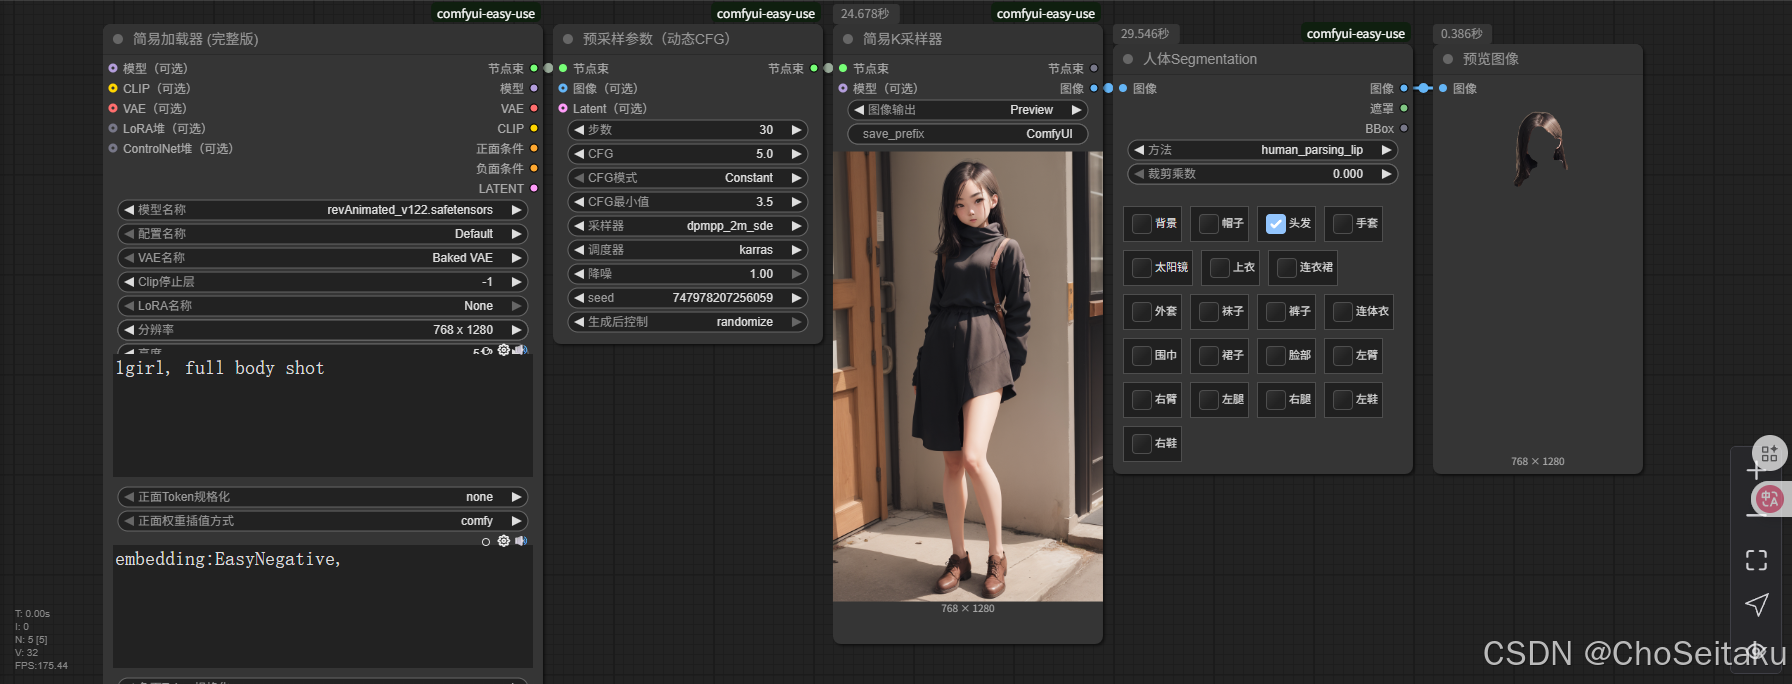The width and height of the screenshot is (1792, 684).
Task: Click the 遮罩 output port on Segmentation
Action: [1404, 108]
